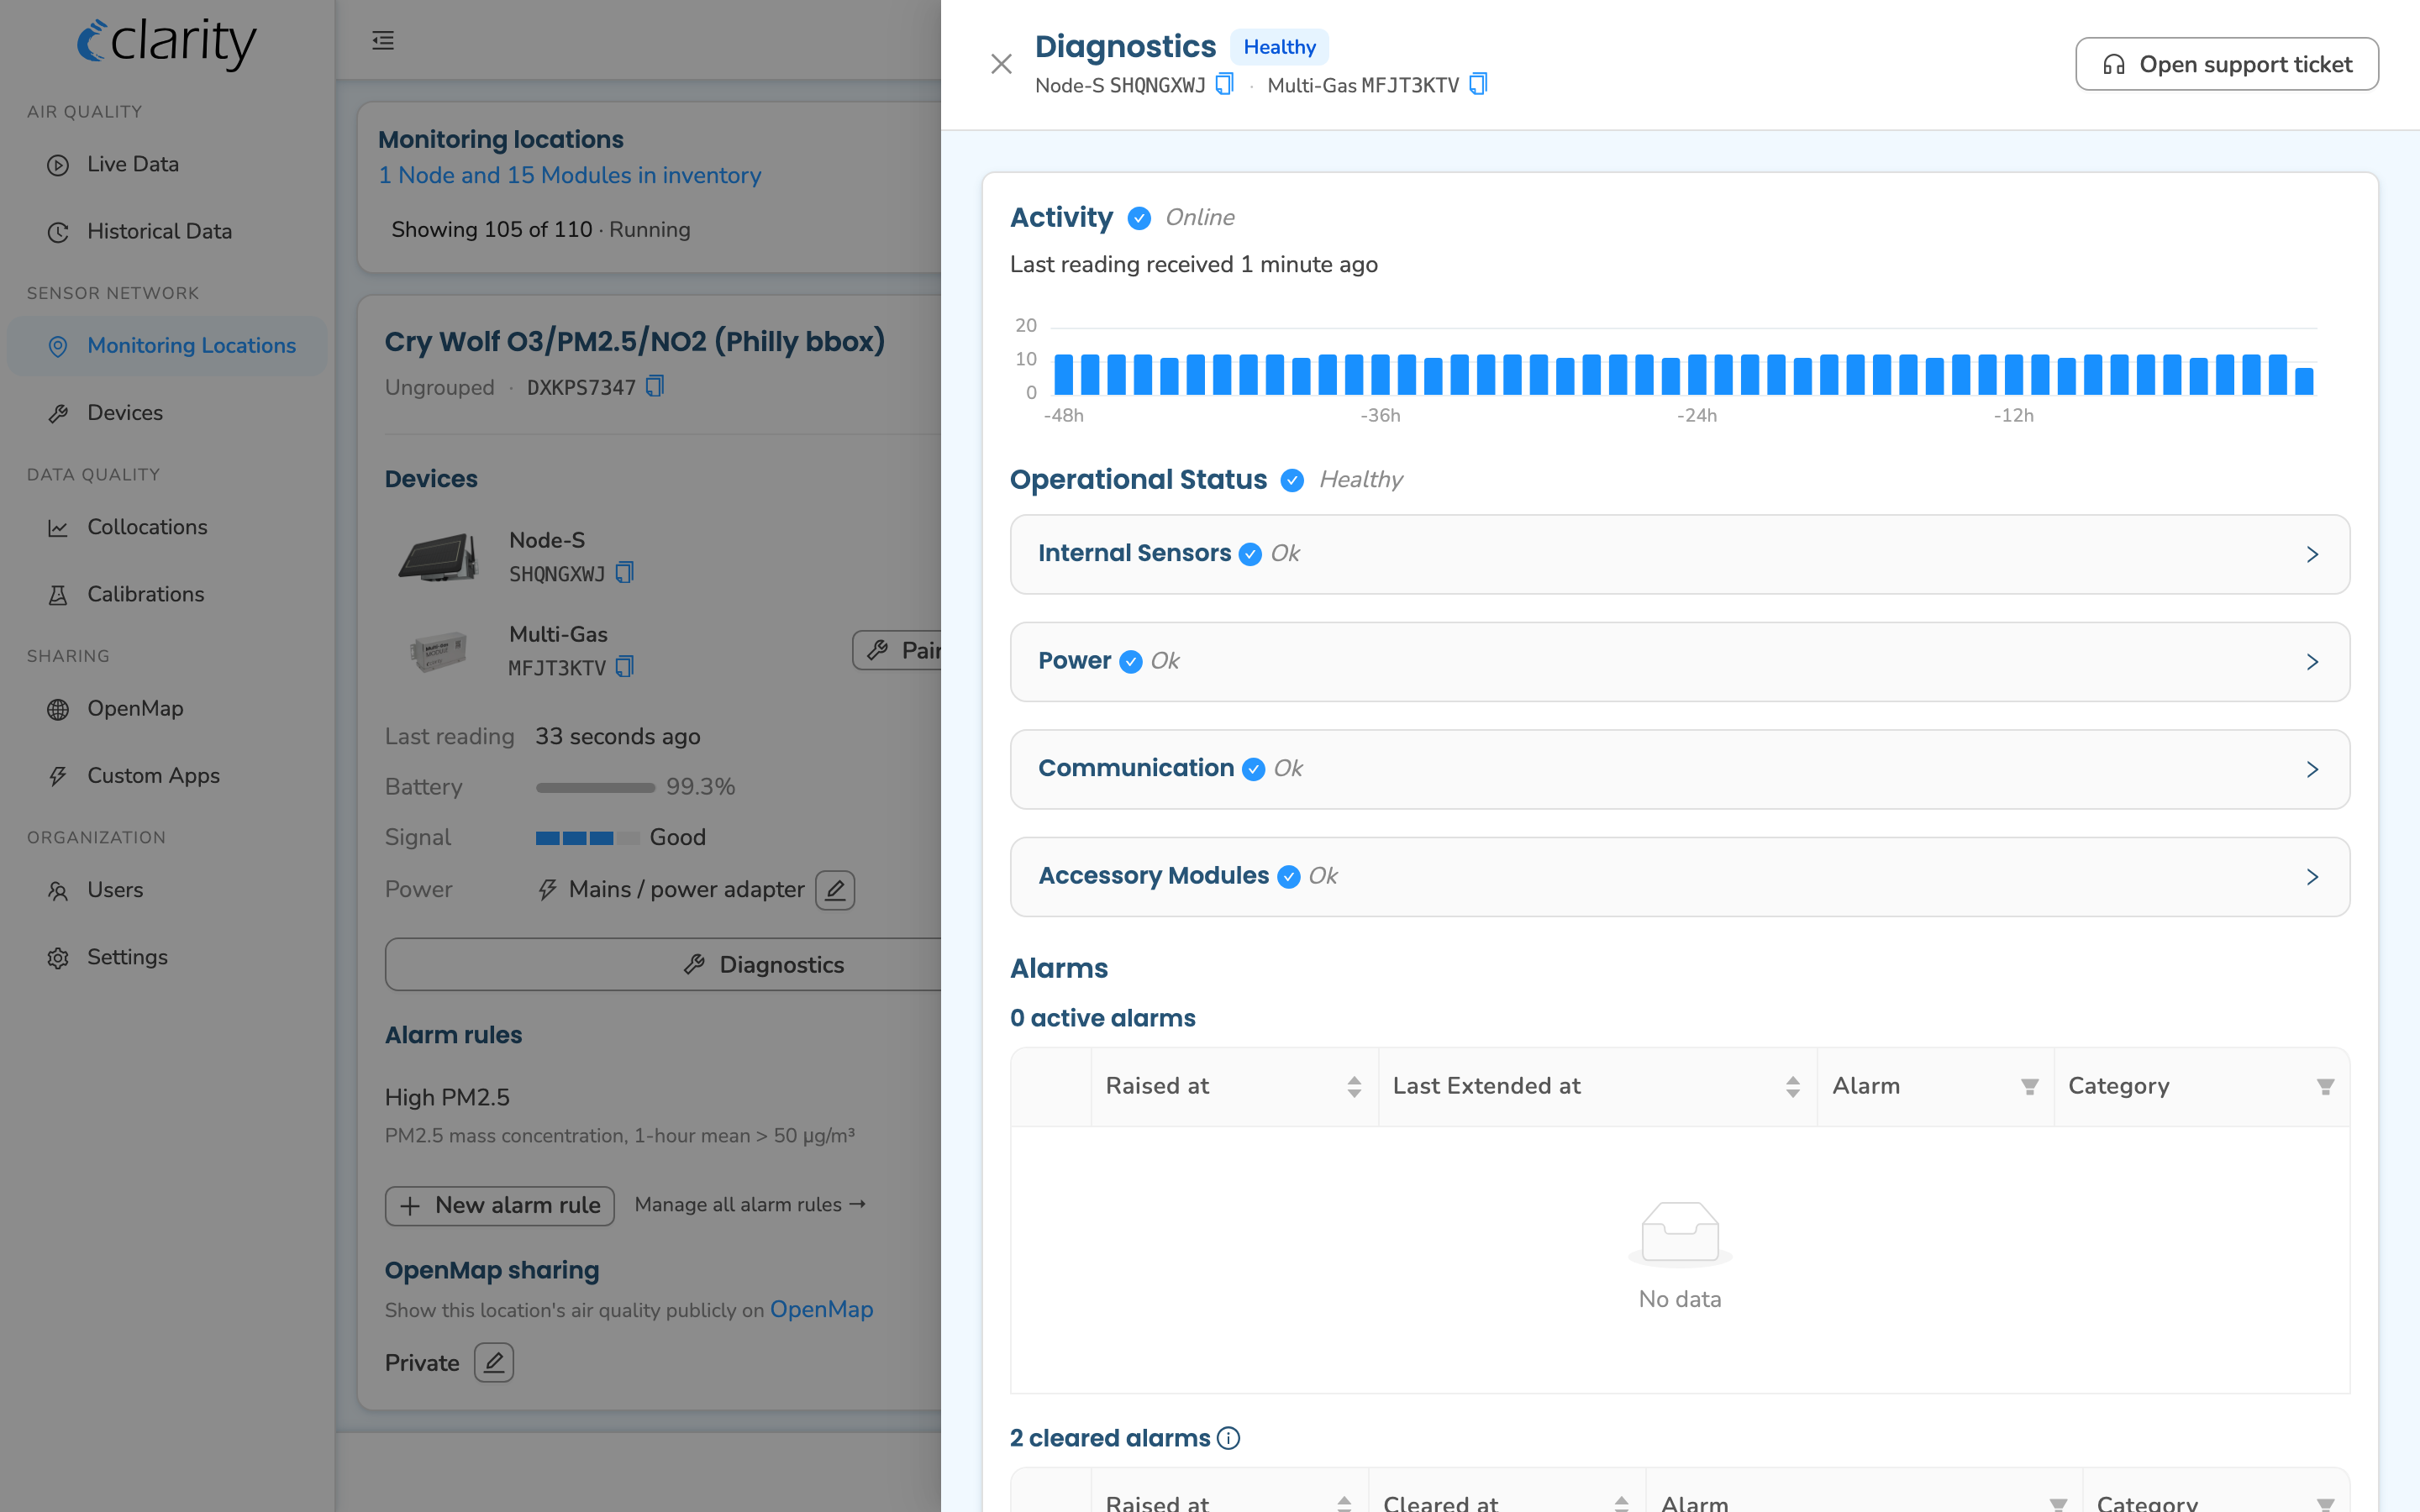Edit the Mains / power adapter setting
Screen dimensions: 2420x1512
pos(835,890)
